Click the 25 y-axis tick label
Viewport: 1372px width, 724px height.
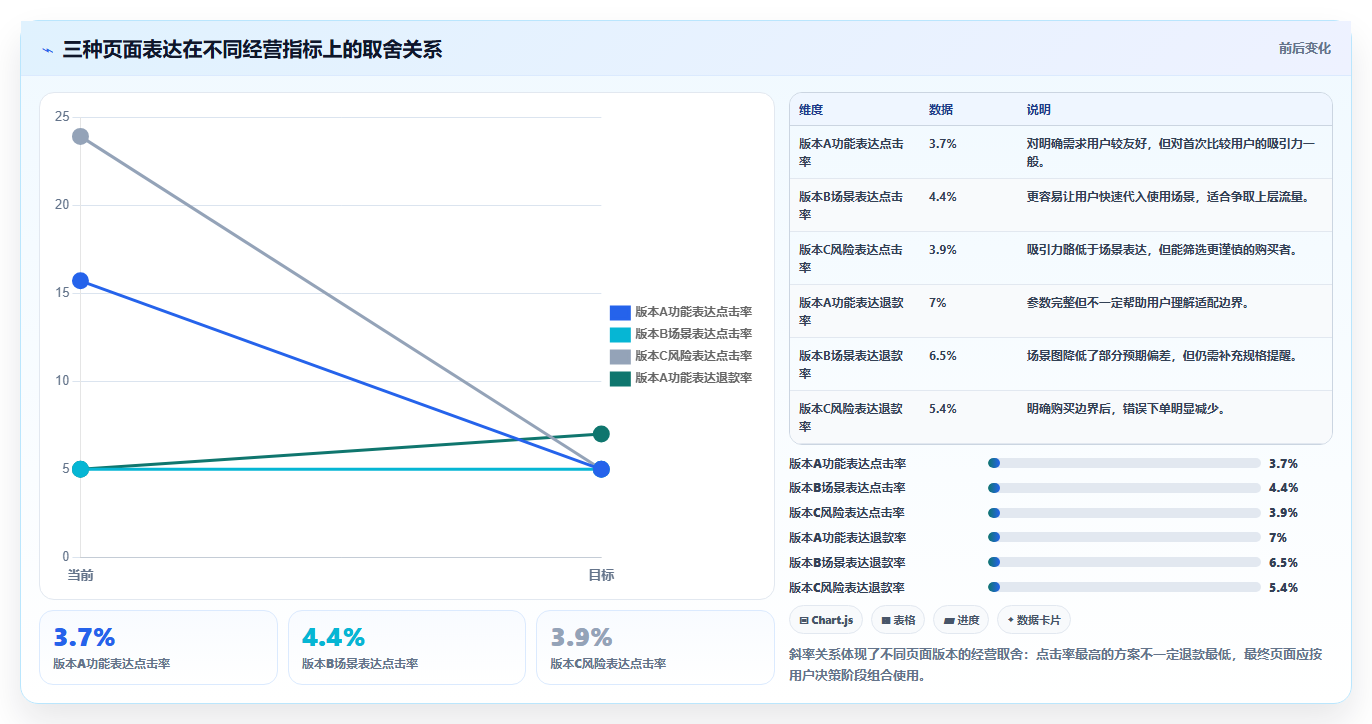click(x=62, y=117)
